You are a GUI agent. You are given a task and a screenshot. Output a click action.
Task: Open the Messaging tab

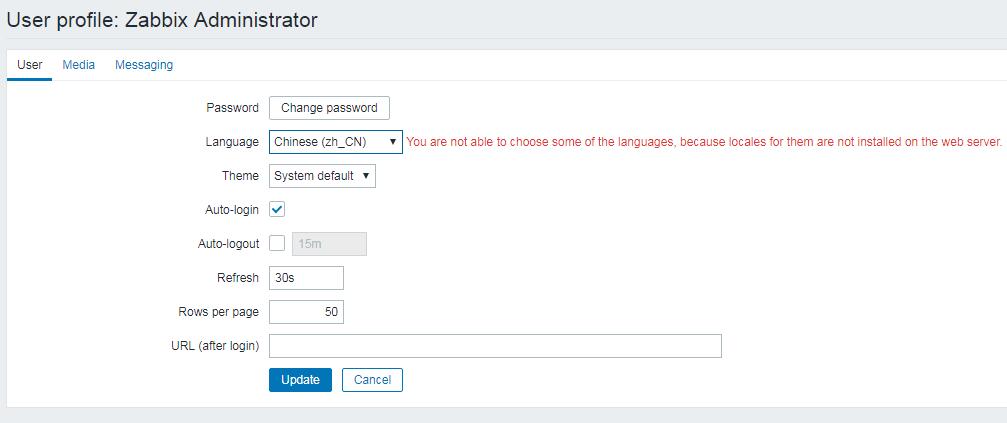144,65
